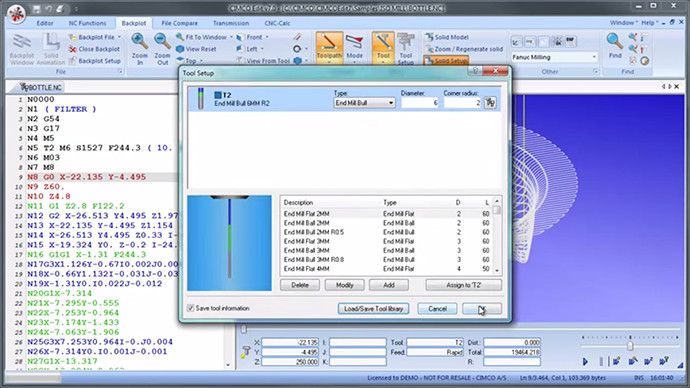Image resolution: width=690 pixels, height=388 pixels.
Task: Select the Backplot ribbon tab
Action: tap(134, 23)
